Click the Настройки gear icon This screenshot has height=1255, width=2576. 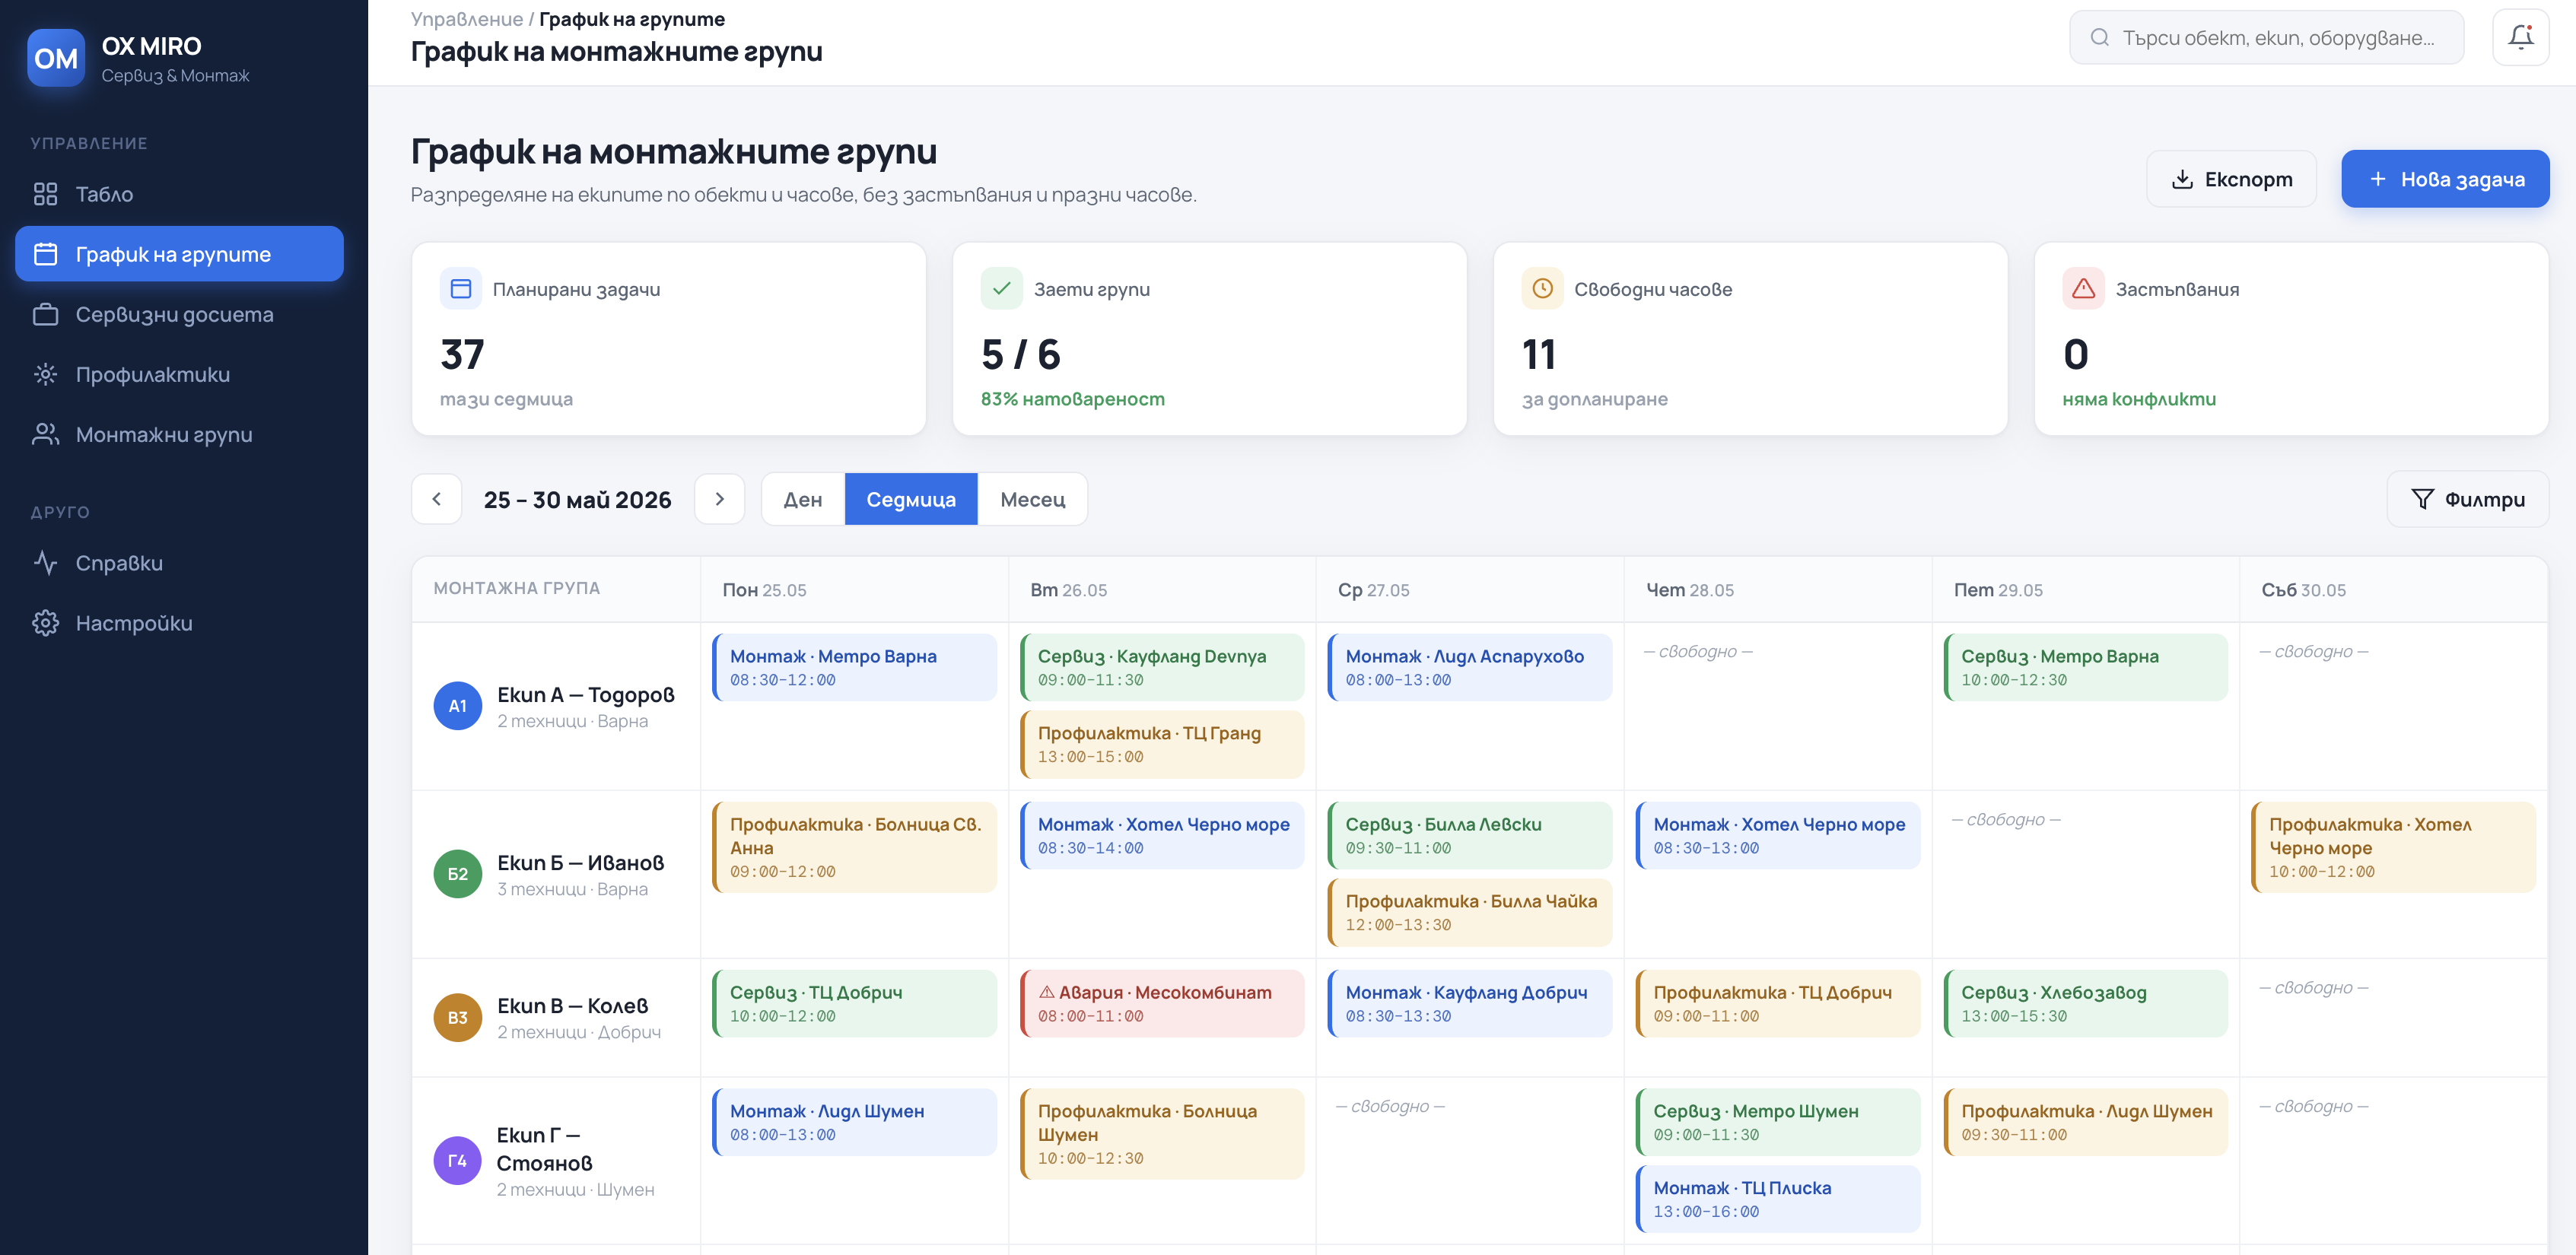click(x=45, y=623)
